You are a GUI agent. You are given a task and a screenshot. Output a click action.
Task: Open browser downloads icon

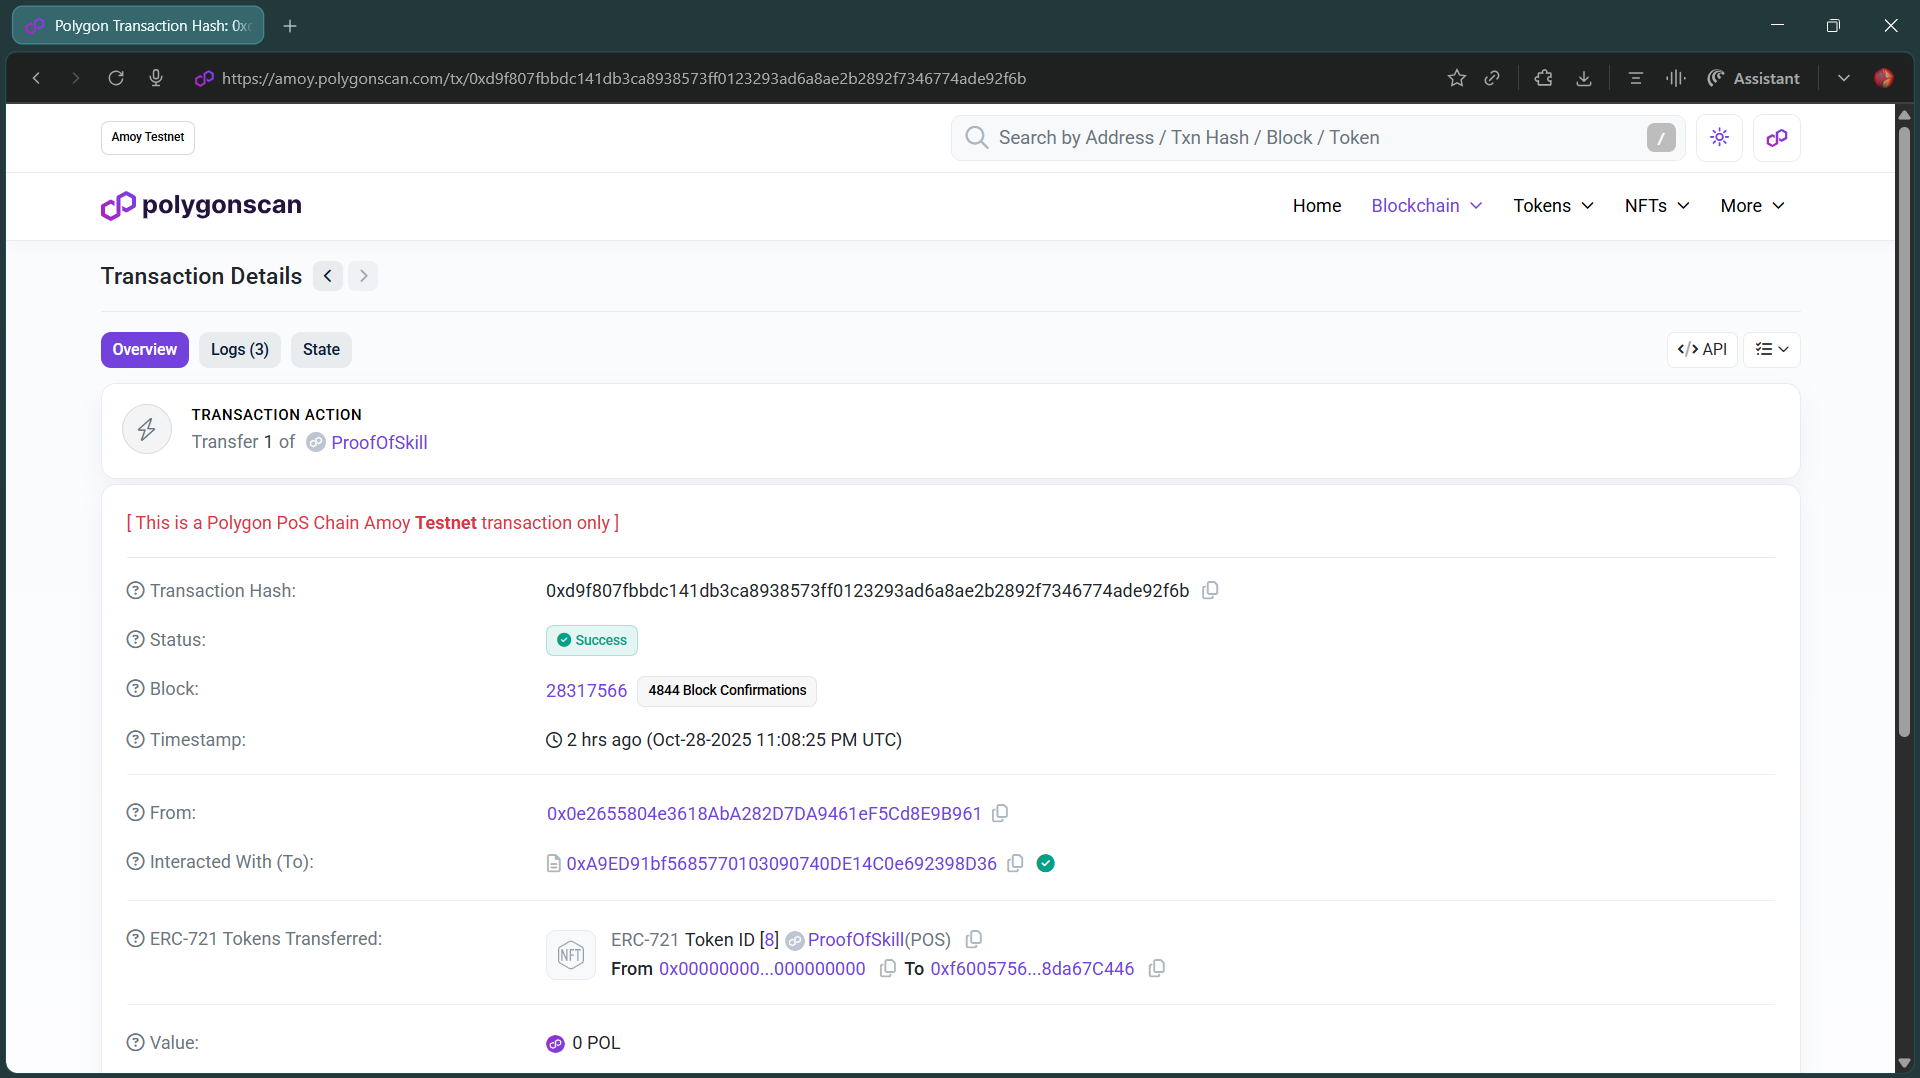(1584, 78)
